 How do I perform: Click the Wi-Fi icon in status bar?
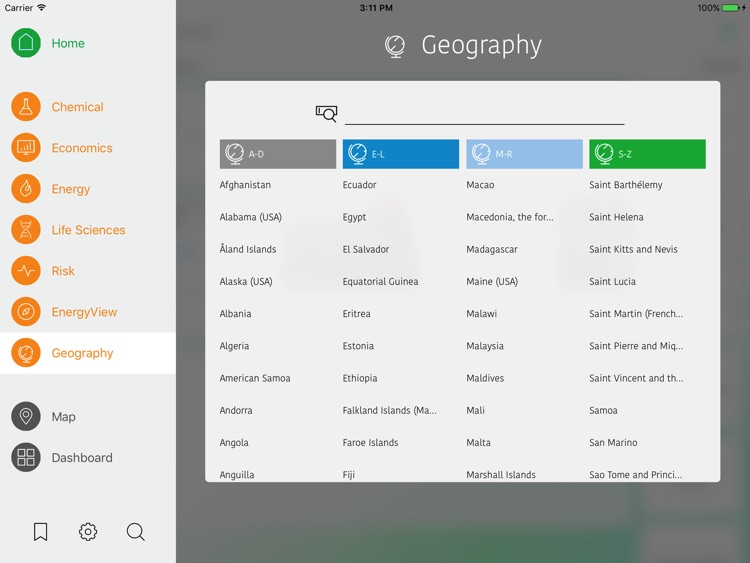pyautogui.click(x=42, y=8)
